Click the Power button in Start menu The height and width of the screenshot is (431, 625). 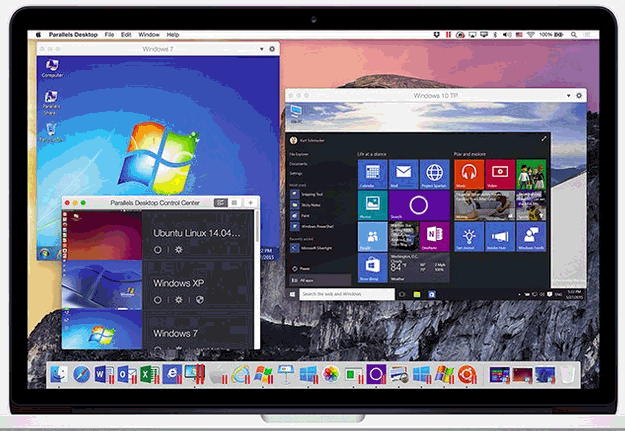pos(301,269)
